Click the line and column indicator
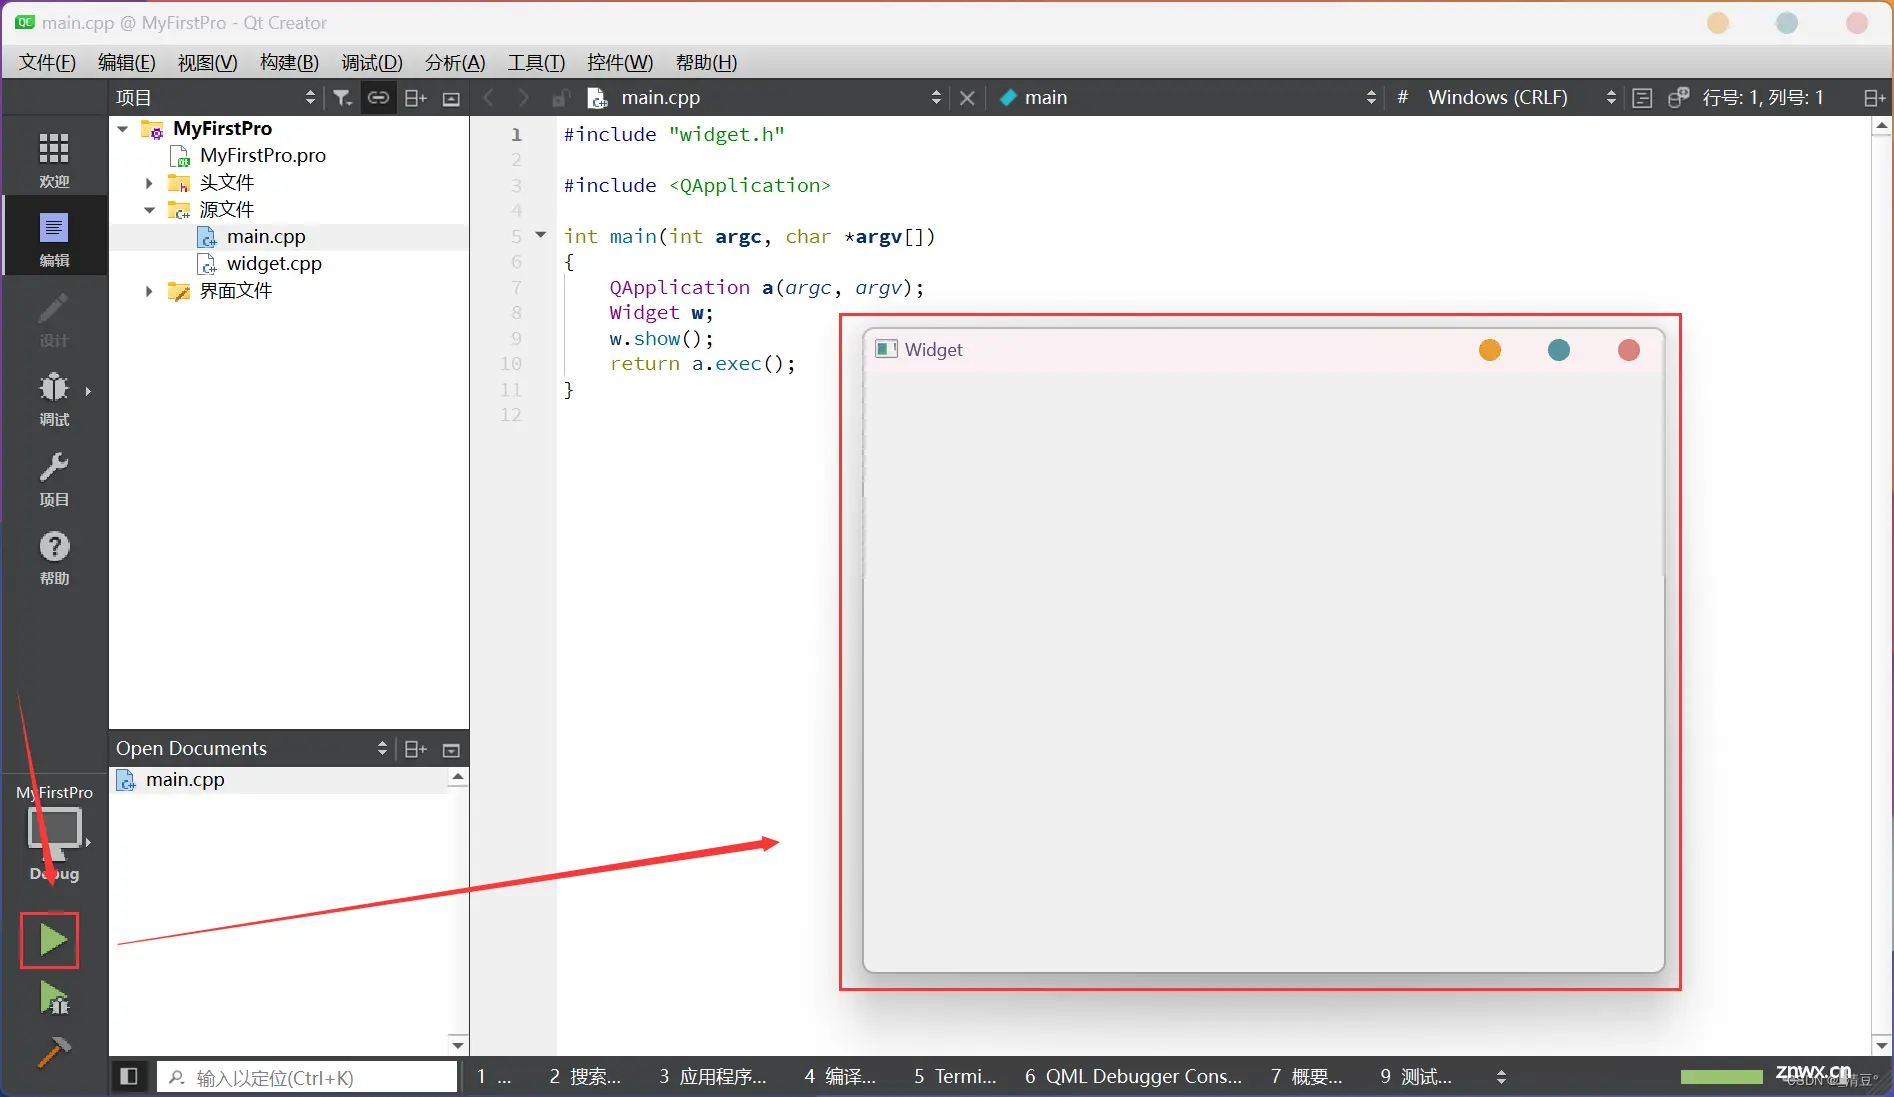The height and width of the screenshot is (1097, 1894). coord(1763,98)
